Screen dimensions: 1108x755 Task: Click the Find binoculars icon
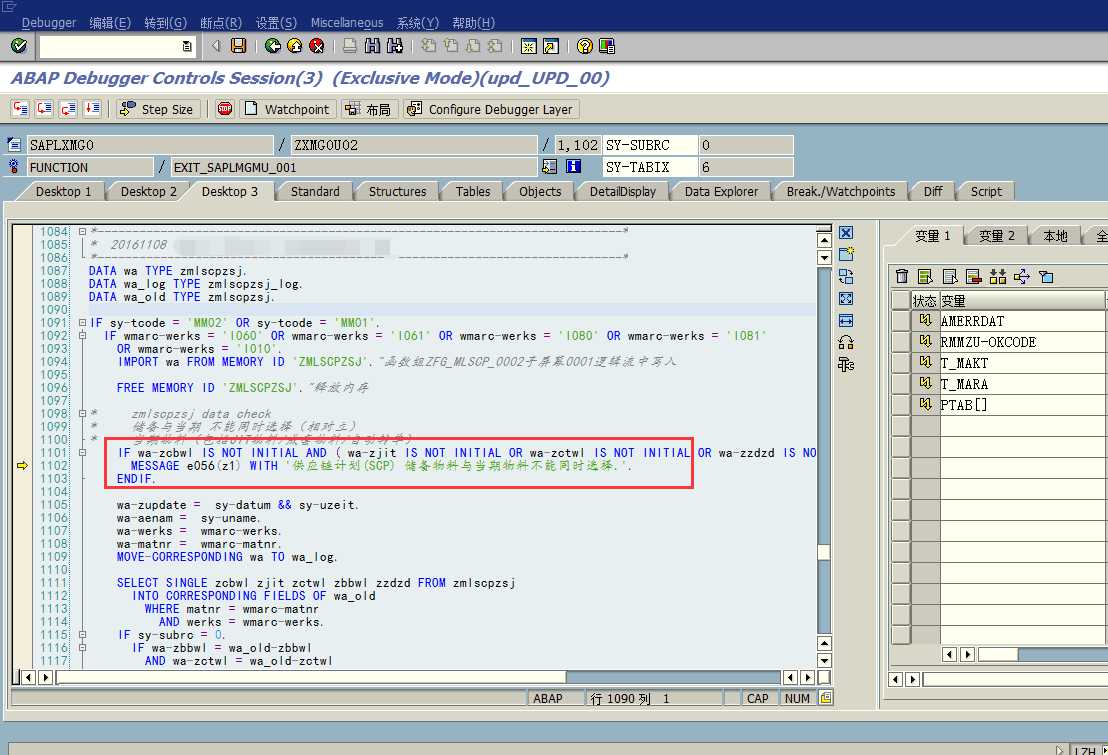[372, 46]
